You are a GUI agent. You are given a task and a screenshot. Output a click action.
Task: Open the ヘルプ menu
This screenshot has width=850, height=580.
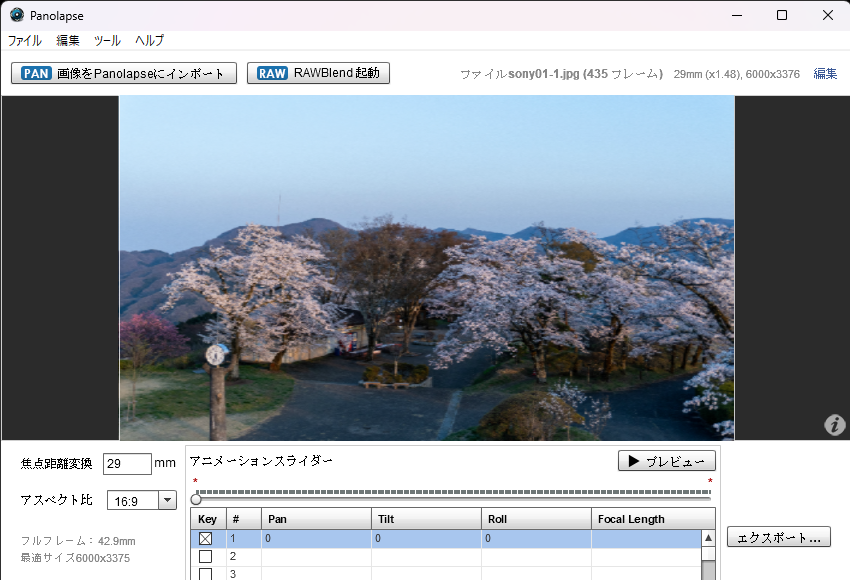[x=149, y=41]
